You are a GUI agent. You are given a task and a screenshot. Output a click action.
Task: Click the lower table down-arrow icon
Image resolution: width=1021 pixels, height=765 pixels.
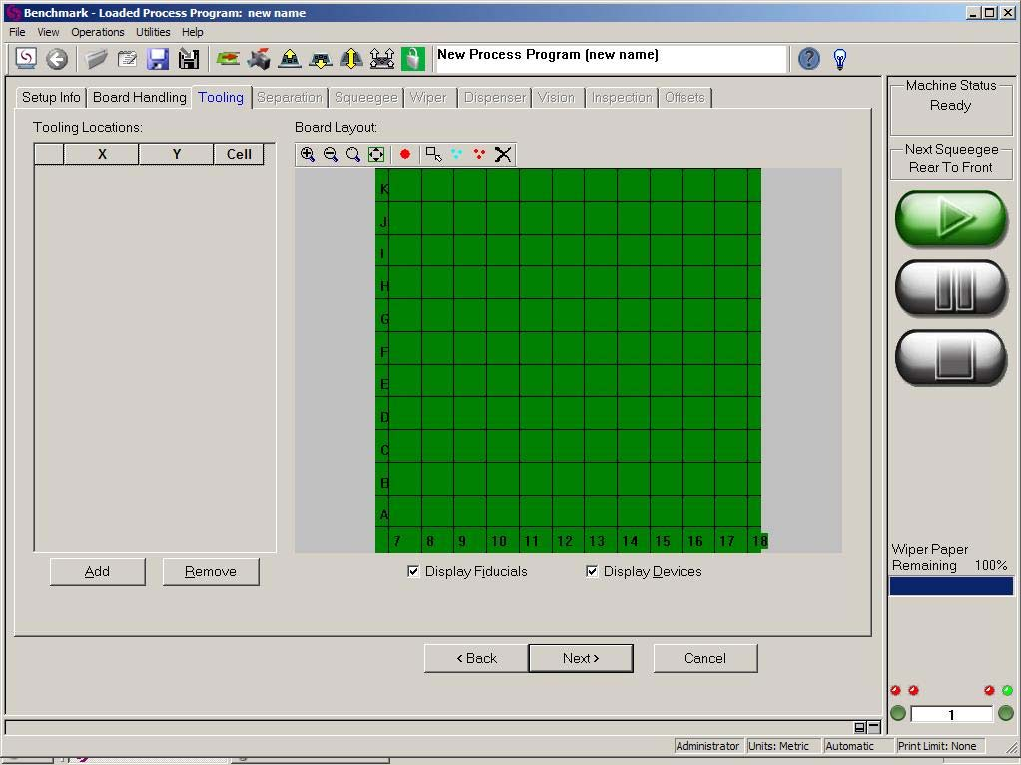tap(320, 59)
